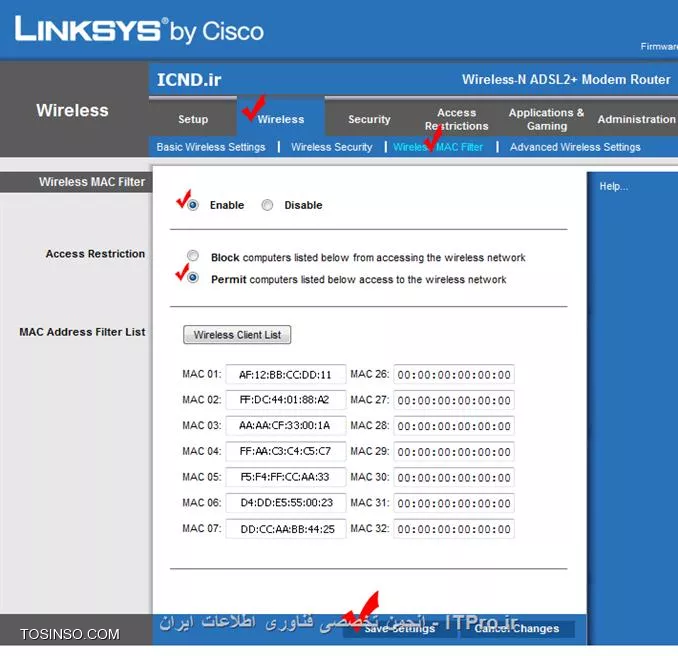678x656 pixels.
Task: Open the Setup tab
Action: tap(193, 119)
